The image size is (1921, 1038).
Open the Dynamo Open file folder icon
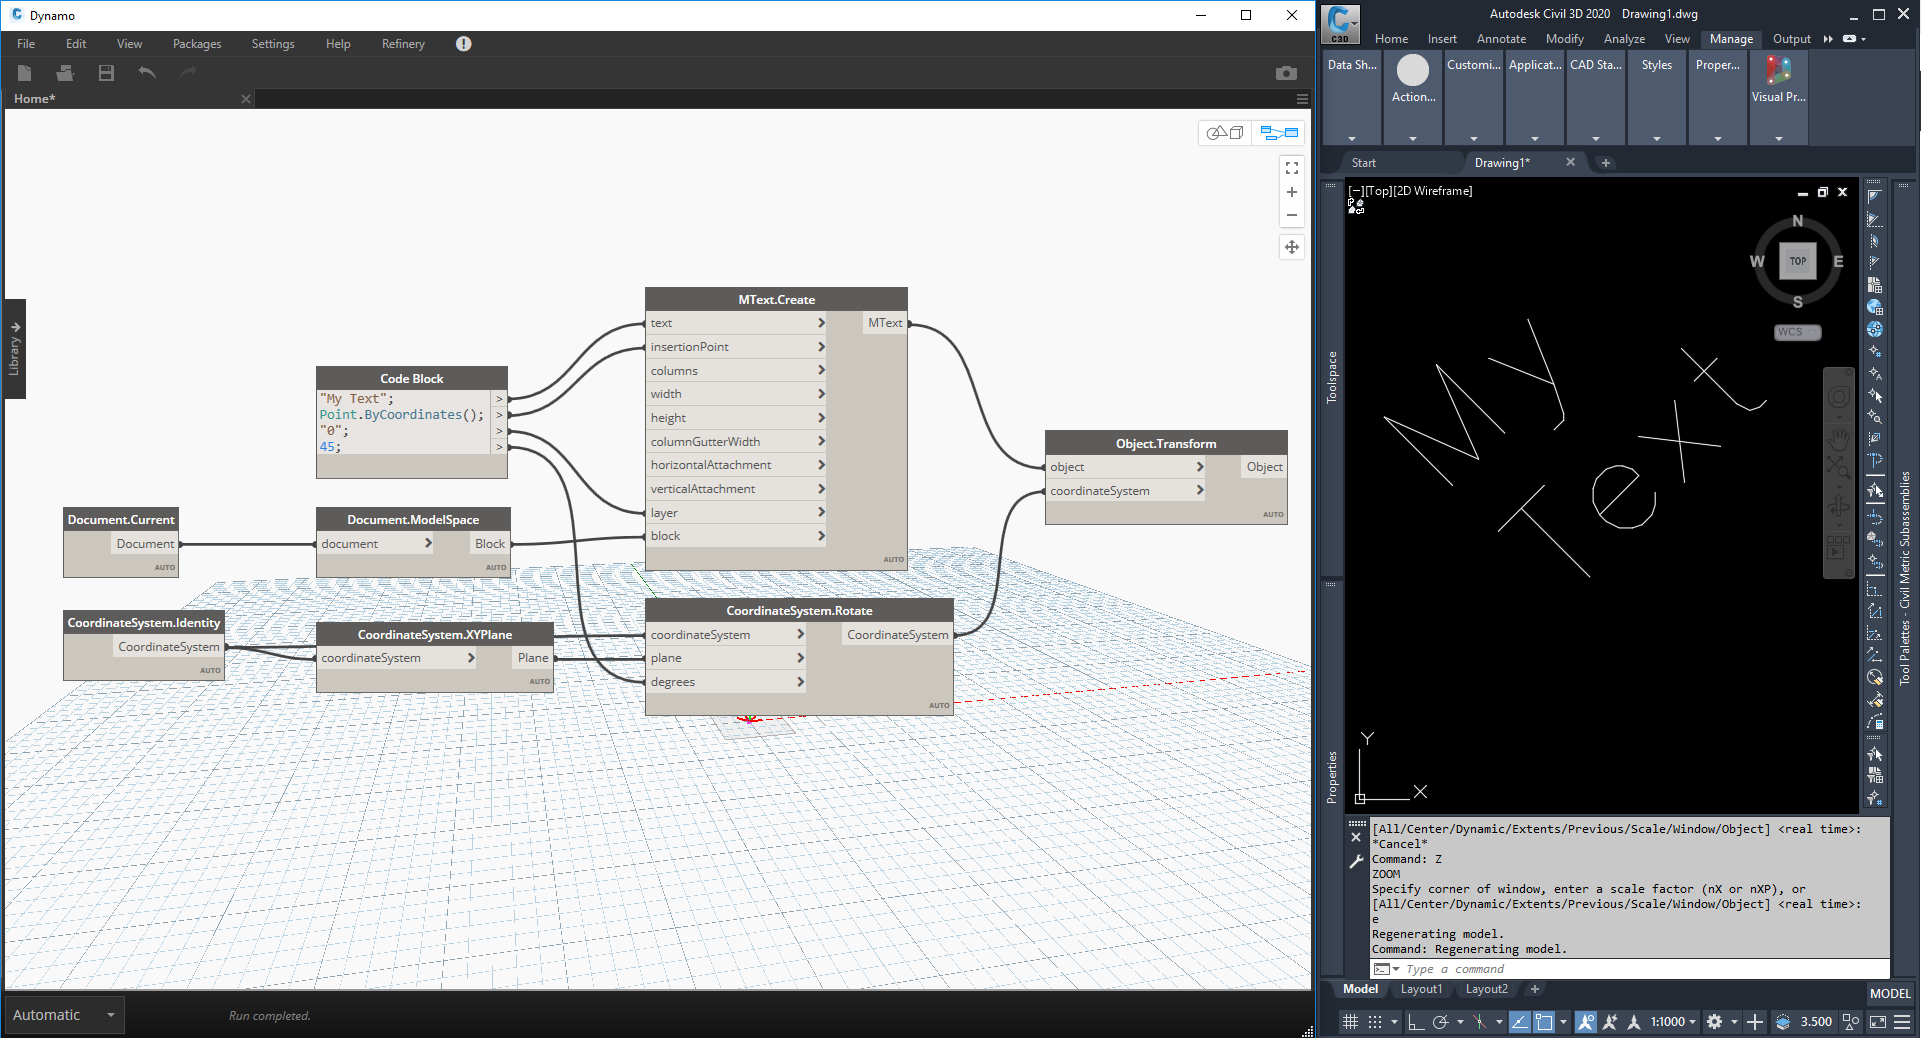pos(65,73)
